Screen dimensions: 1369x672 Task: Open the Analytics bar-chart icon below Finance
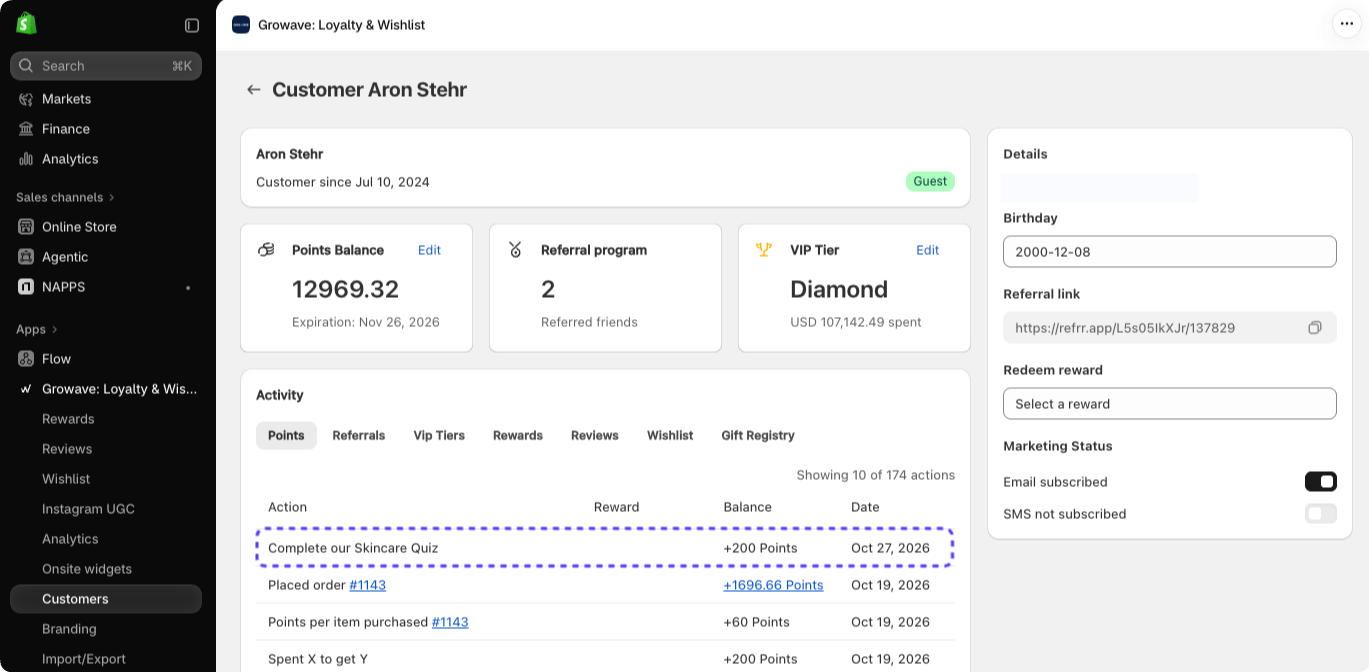tap(26, 159)
